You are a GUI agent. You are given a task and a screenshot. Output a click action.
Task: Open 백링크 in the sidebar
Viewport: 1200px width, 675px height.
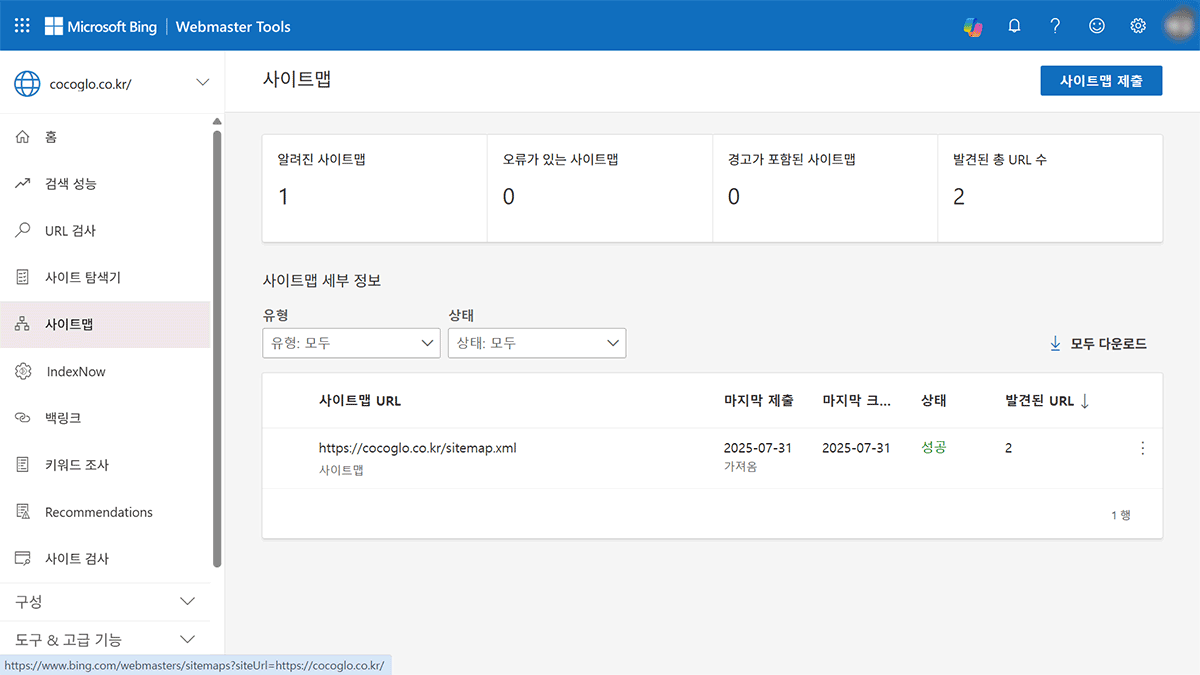pyautogui.click(x=105, y=418)
